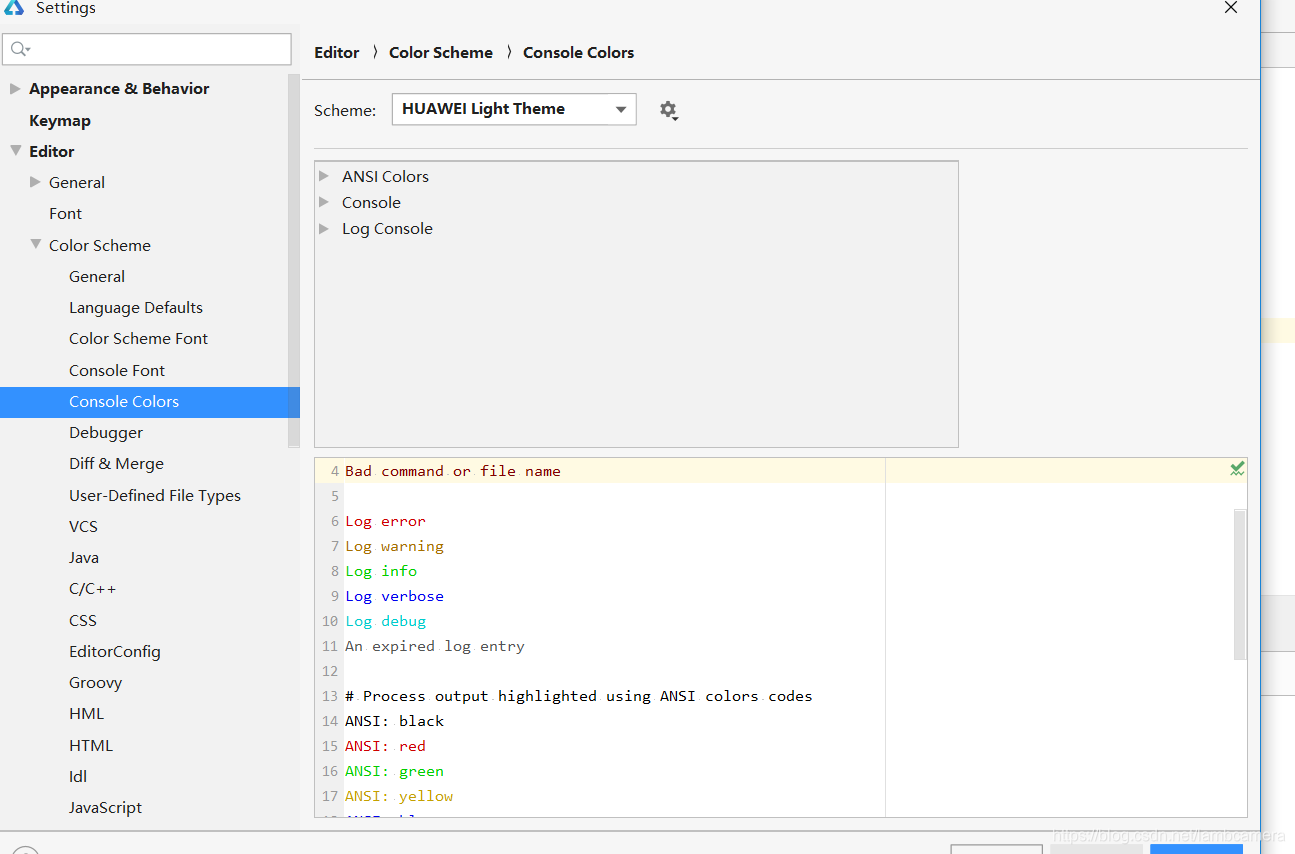Click Color Scheme in the breadcrumb
This screenshot has width=1295, height=854.
441,52
